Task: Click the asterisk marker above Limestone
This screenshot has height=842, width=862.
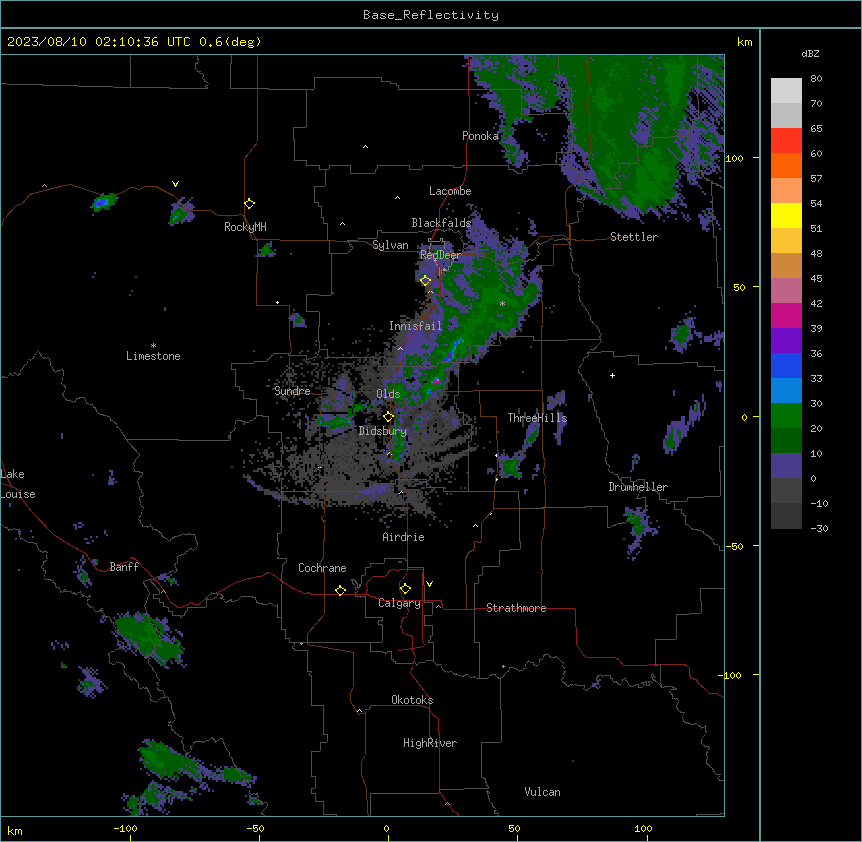Action: click(153, 346)
